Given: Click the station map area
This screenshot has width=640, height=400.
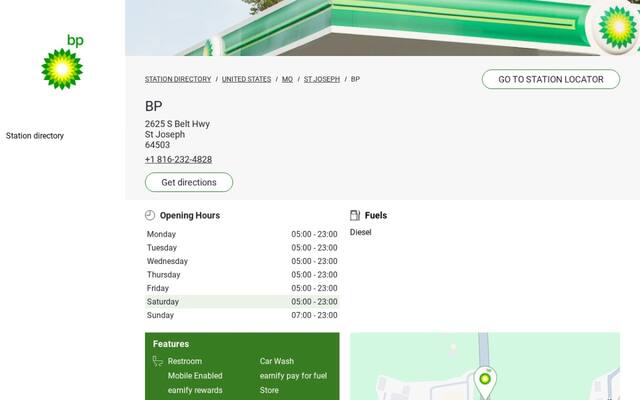Looking at the screenshot, I should click(x=485, y=366).
